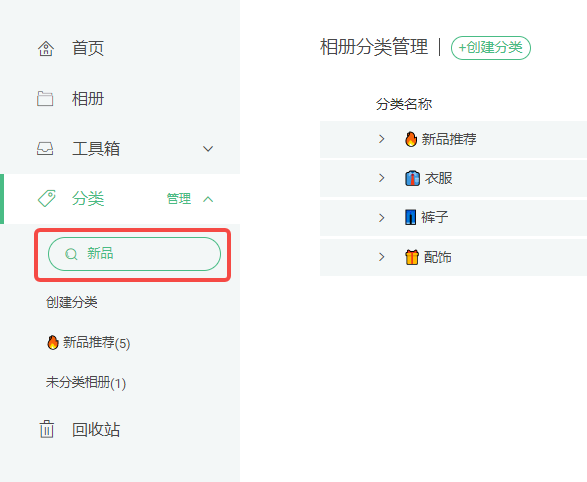Expand the 配饰 category row

tap(381, 257)
